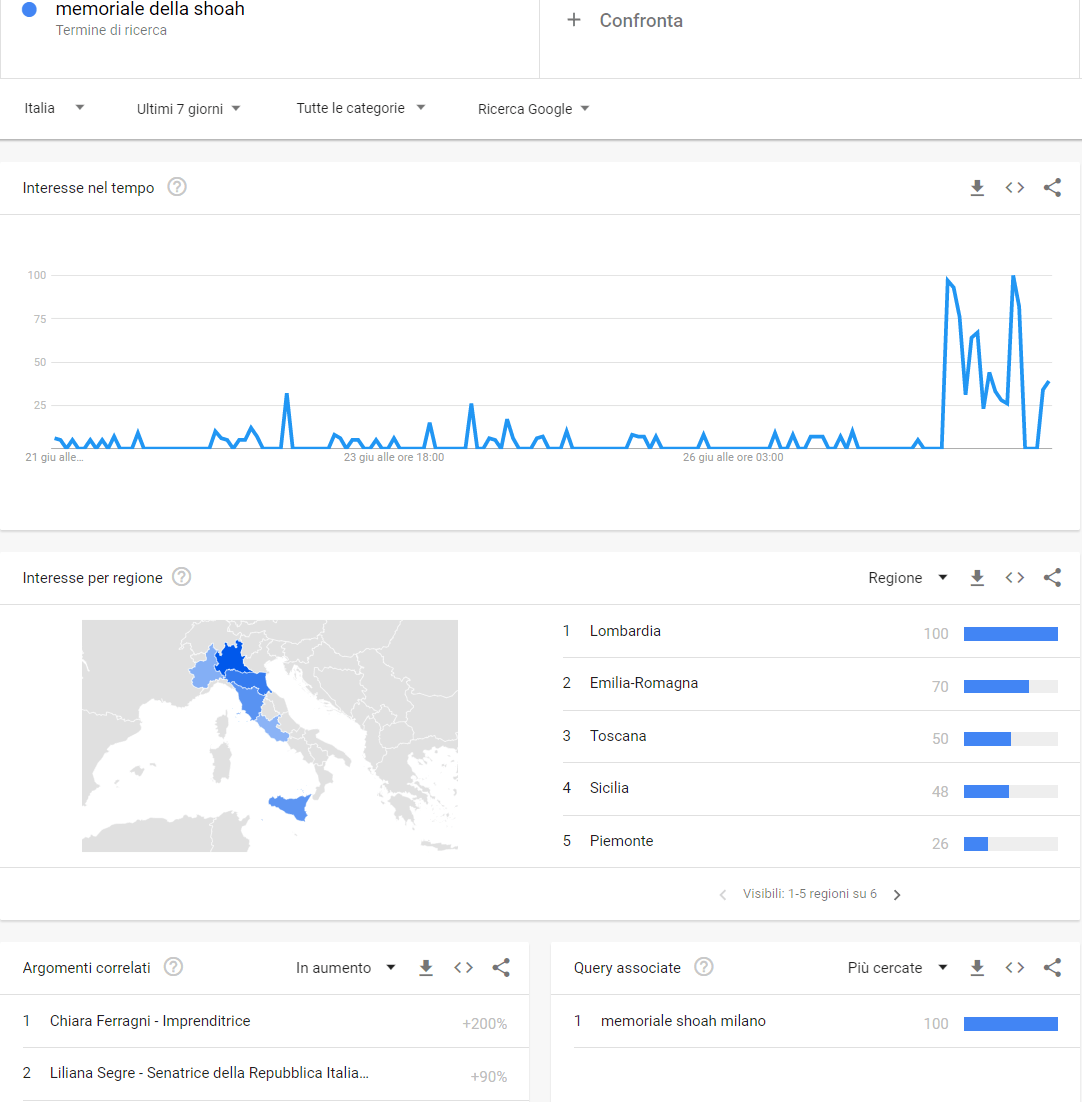
Task: Share the Interesse nel tempo chart
Action: (1052, 188)
